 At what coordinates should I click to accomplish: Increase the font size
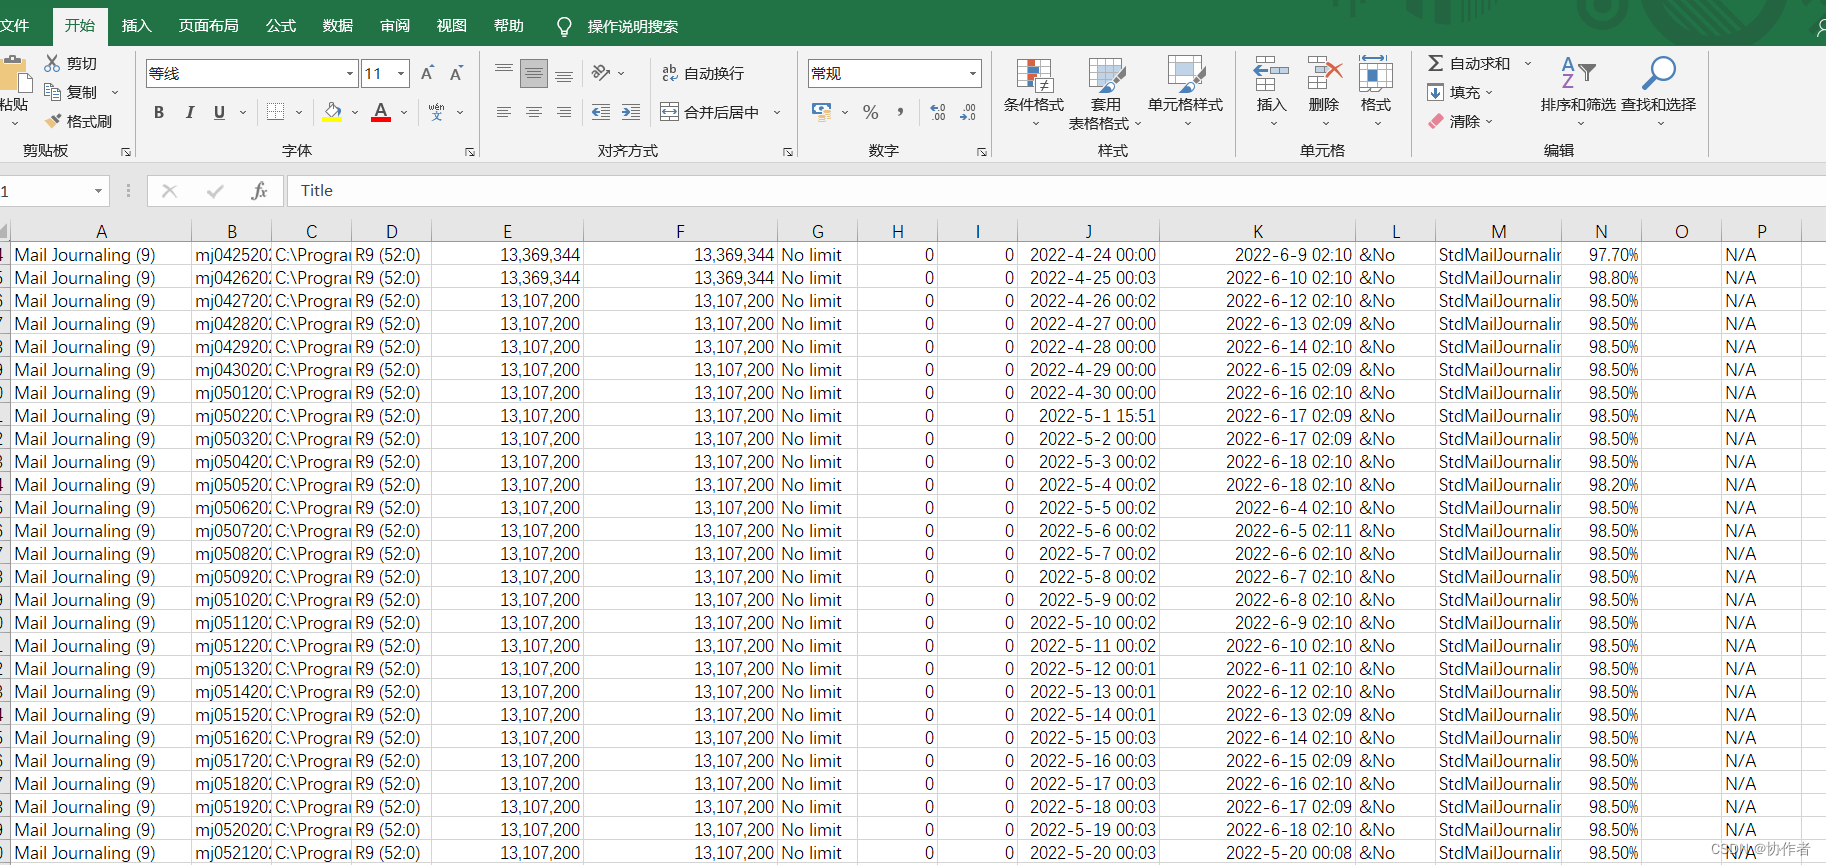tap(427, 73)
